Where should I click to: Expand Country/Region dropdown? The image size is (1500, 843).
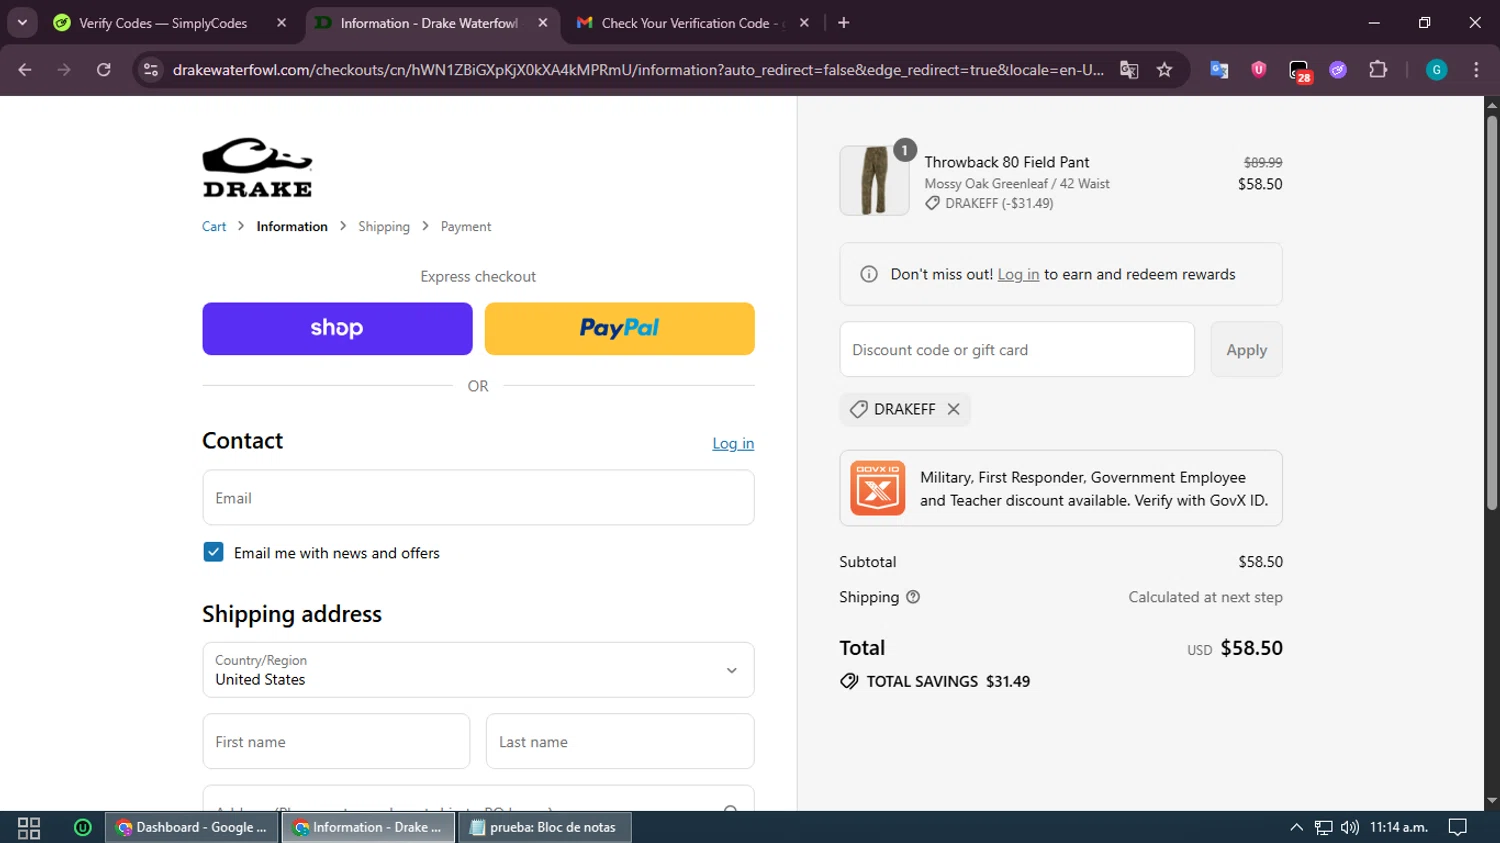tap(478, 670)
